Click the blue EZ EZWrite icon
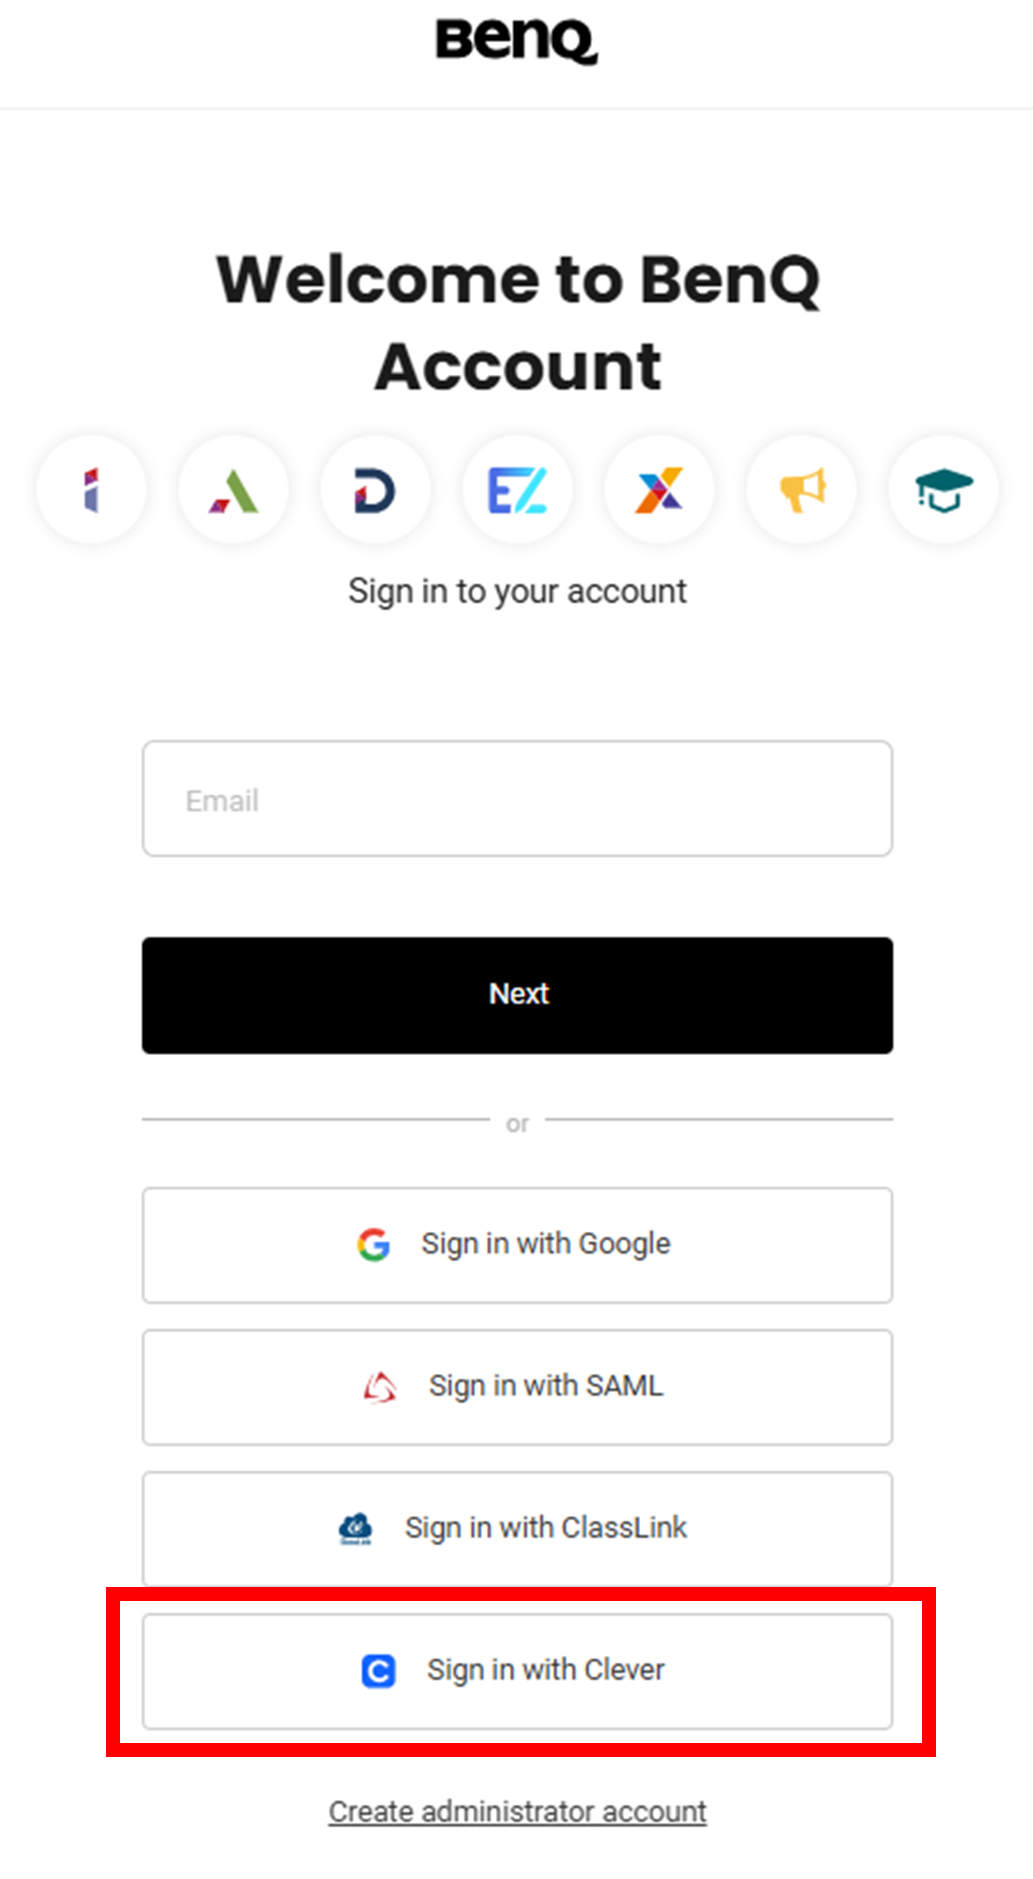This screenshot has width=1033, height=1879. coord(517,489)
